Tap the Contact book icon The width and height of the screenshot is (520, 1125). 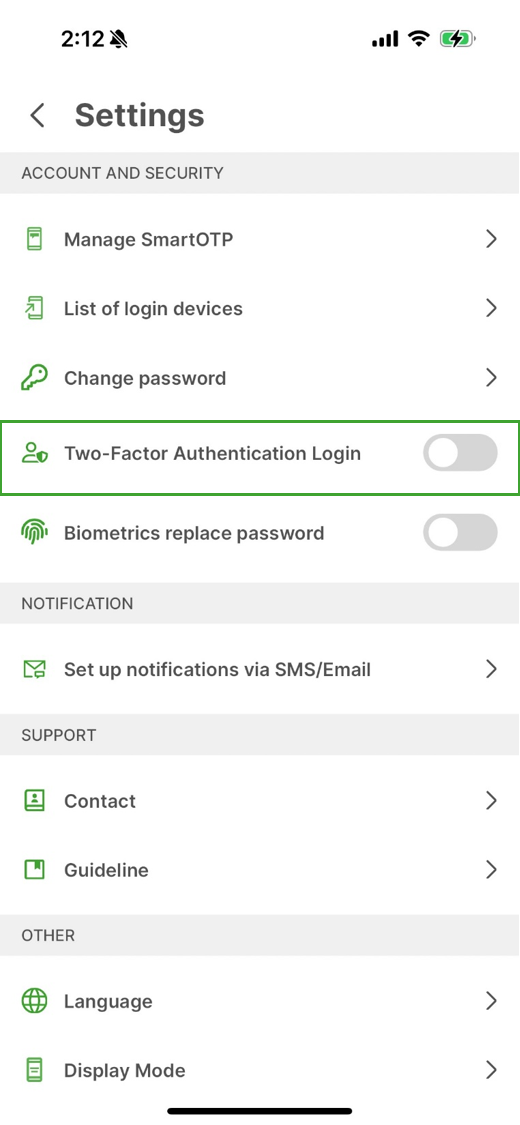tap(34, 801)
